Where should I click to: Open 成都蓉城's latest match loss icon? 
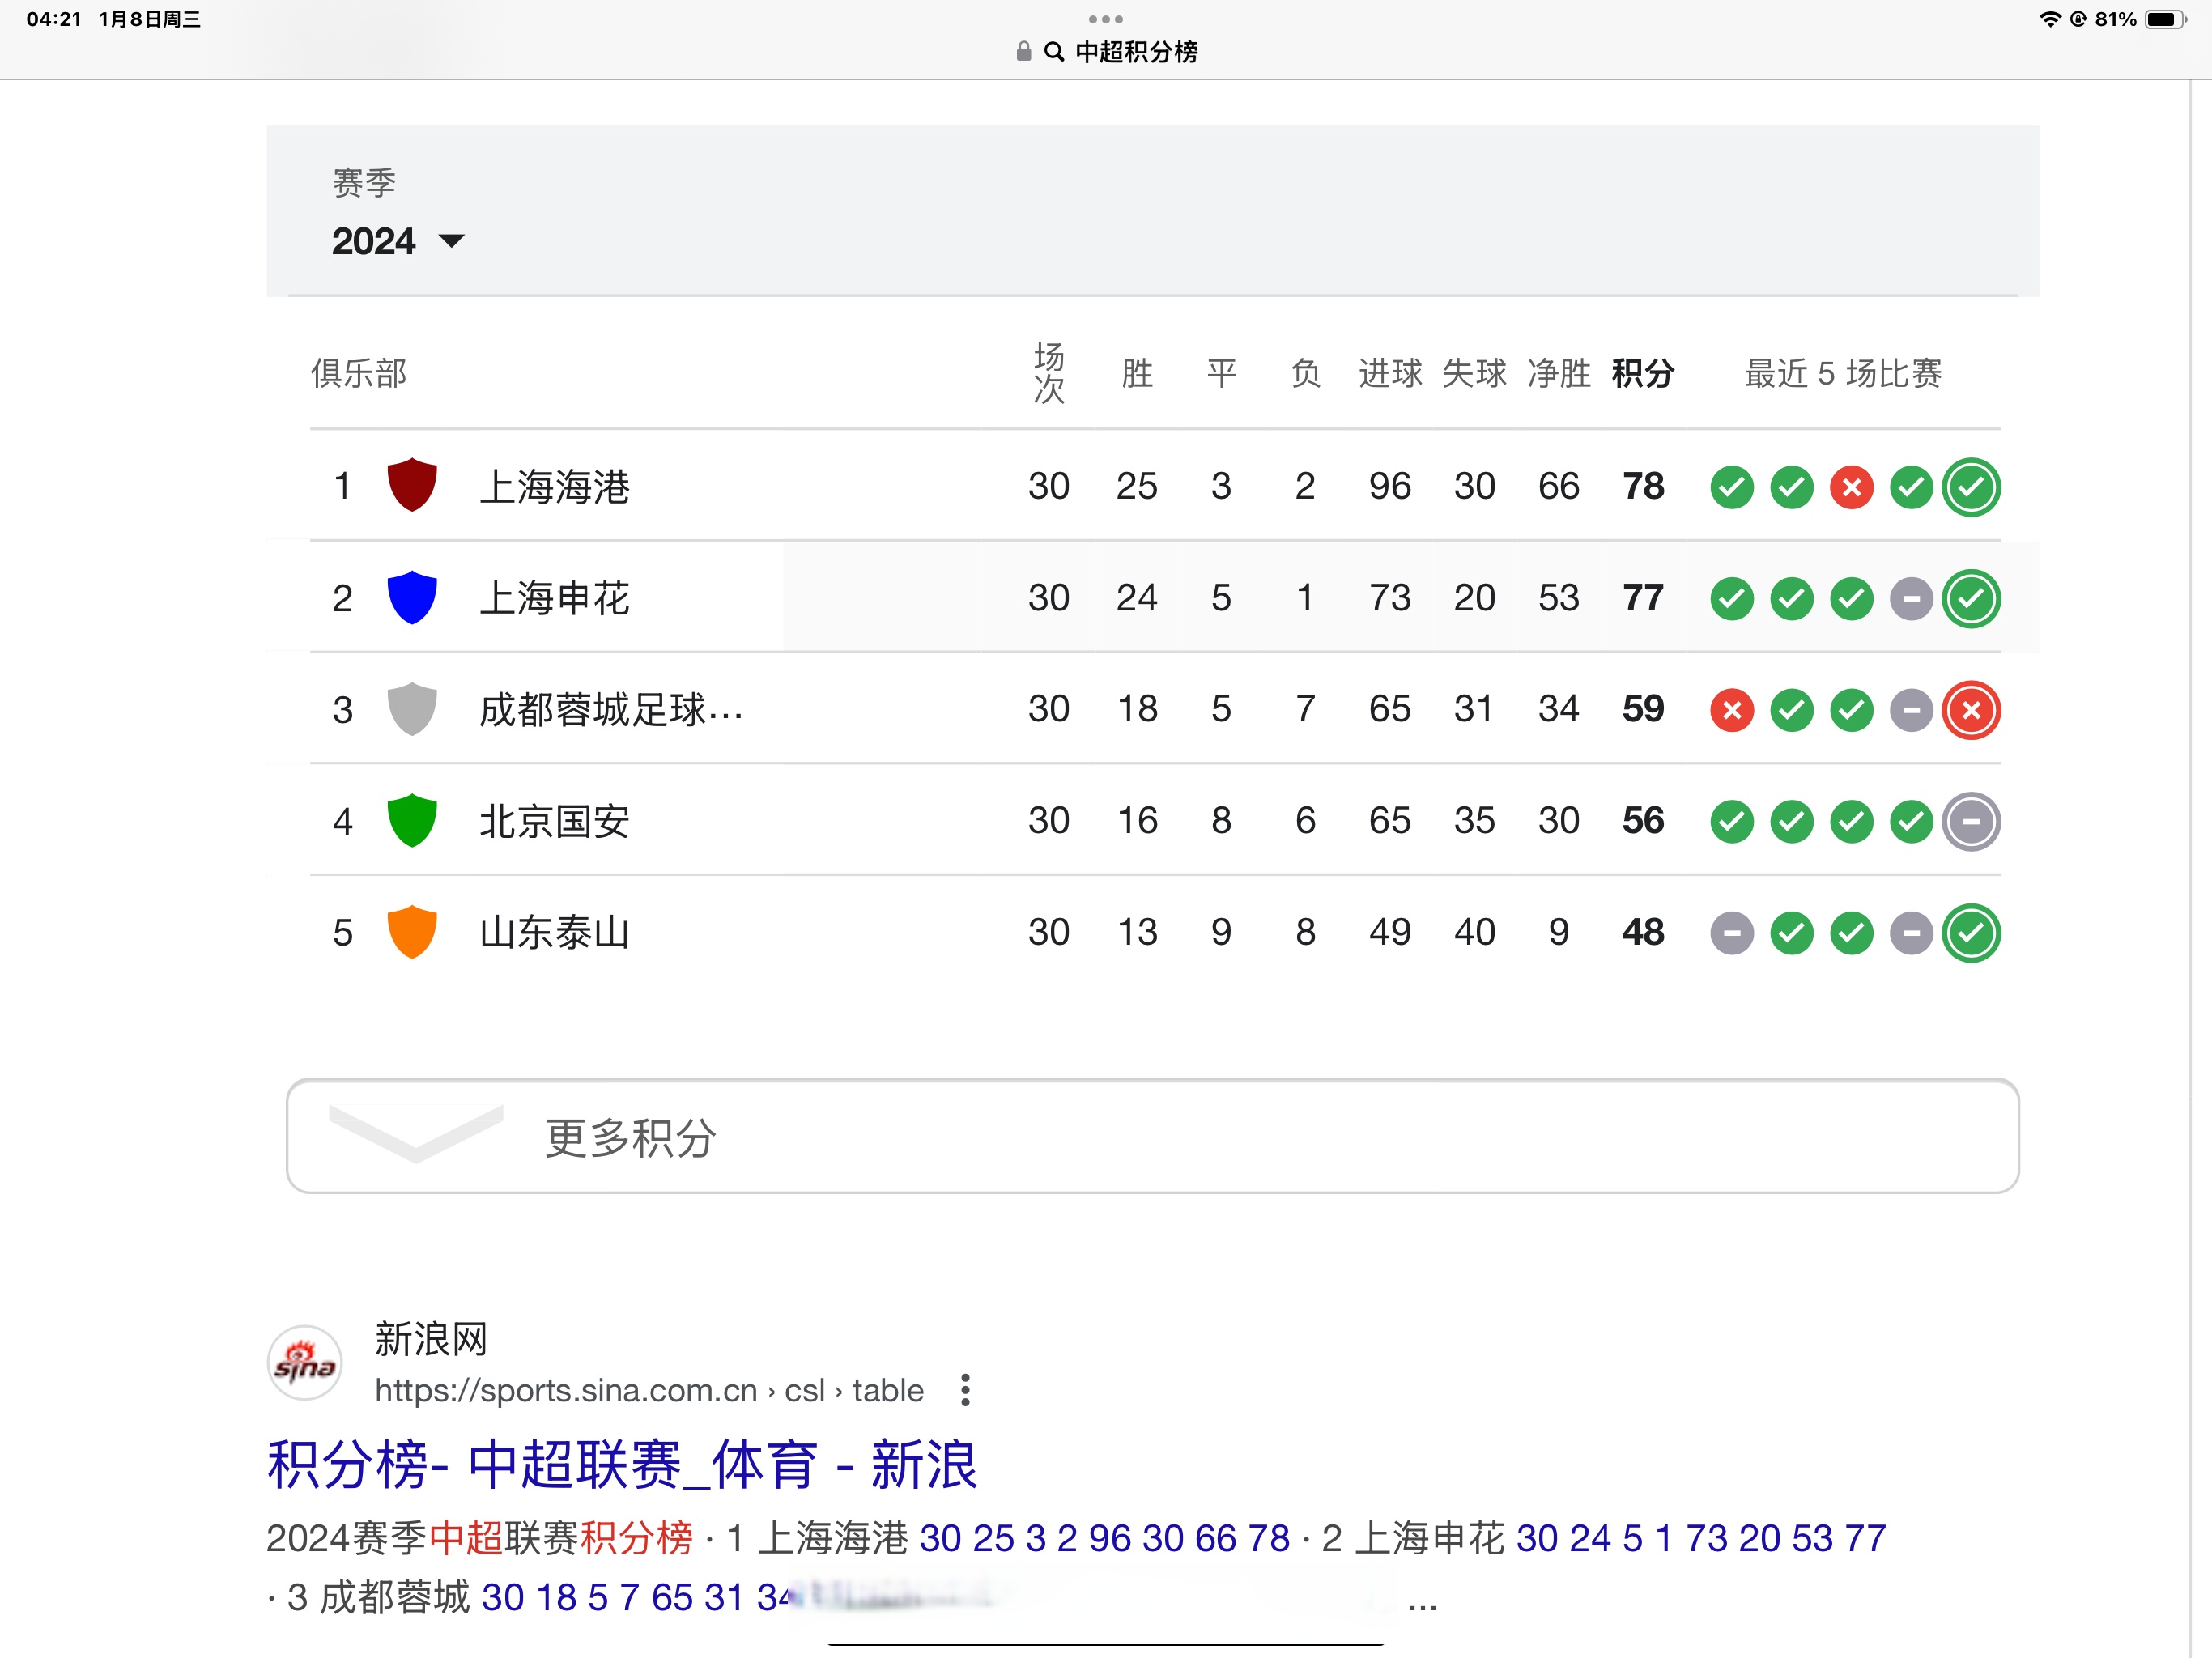pos(1971,710)
